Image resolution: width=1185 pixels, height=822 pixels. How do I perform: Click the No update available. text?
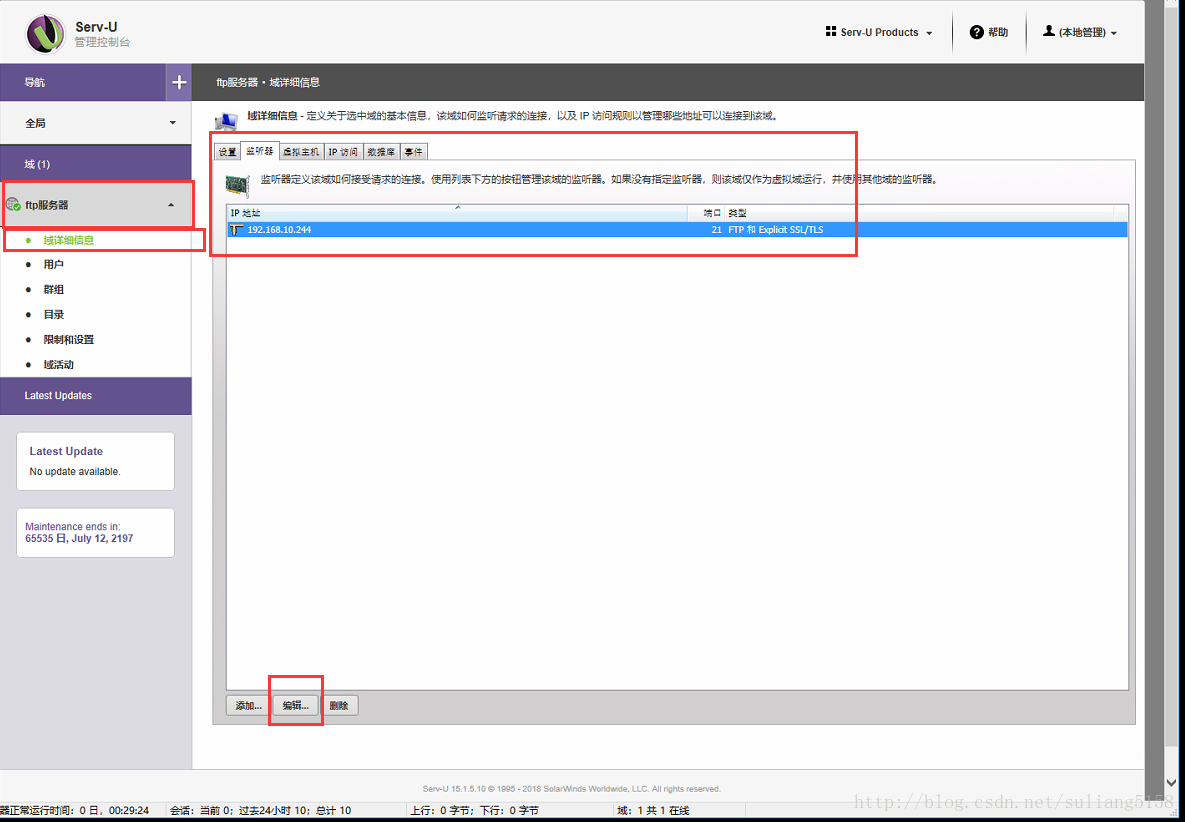pyautogui.click(x=75, y=471)
